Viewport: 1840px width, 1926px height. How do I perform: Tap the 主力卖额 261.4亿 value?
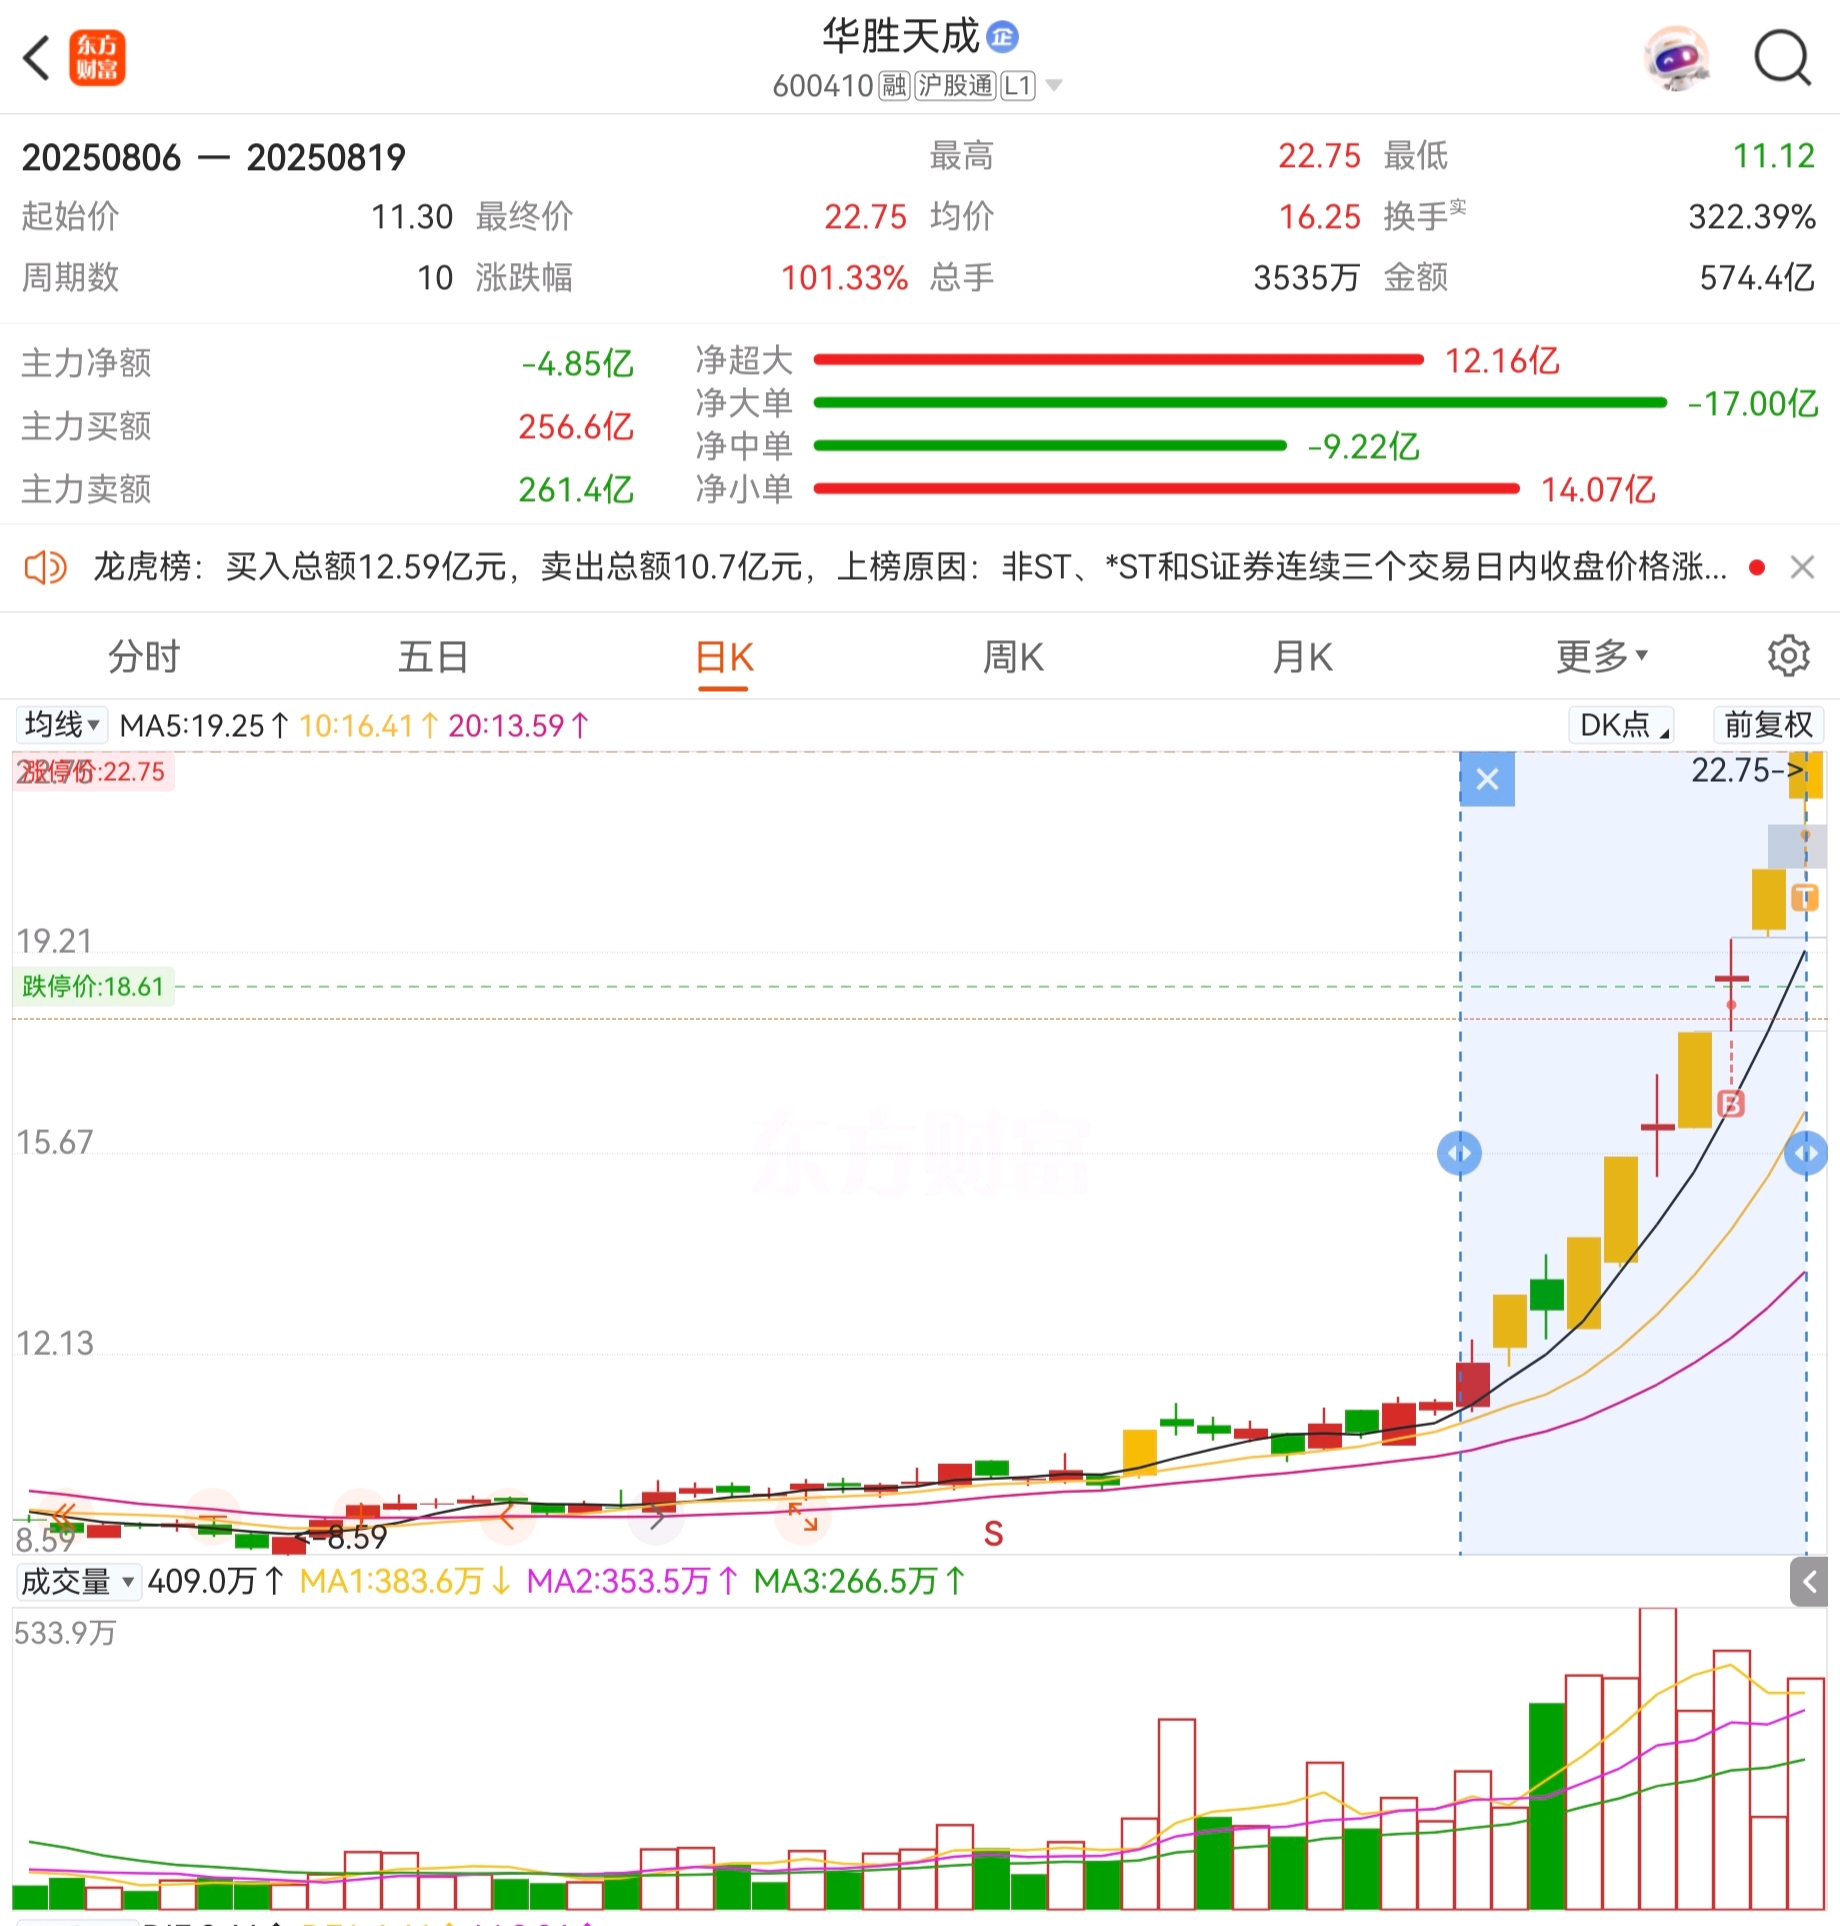pyautogui.click(x=576, y=489)
